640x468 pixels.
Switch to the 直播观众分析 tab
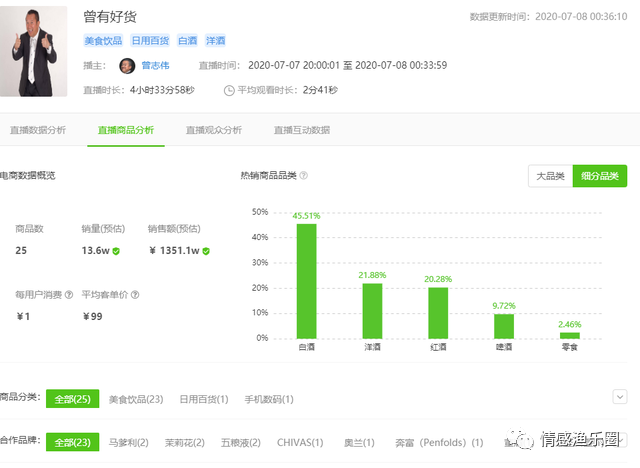(x=214, y=130)
